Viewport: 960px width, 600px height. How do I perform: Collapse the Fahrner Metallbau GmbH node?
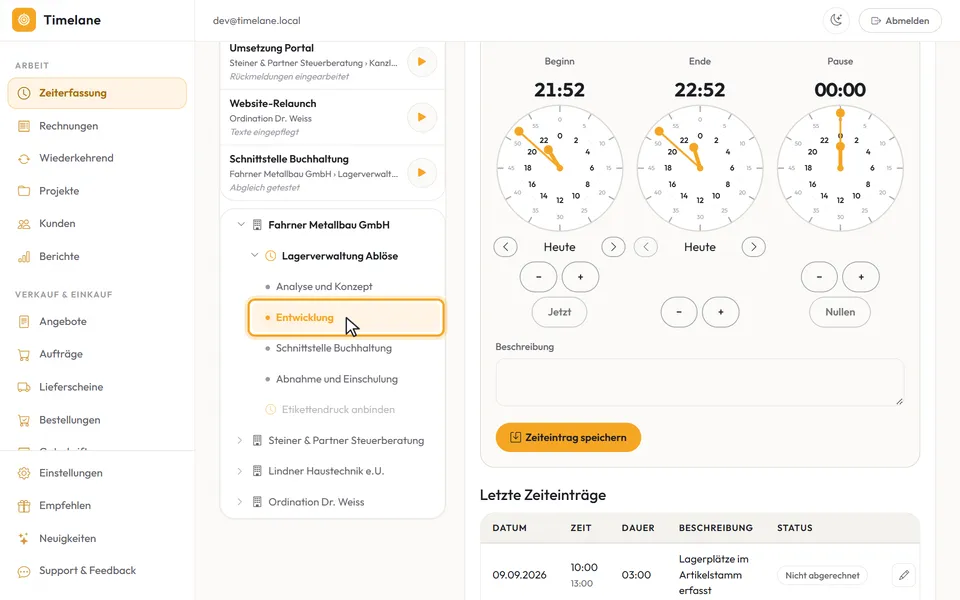(241, 225)
